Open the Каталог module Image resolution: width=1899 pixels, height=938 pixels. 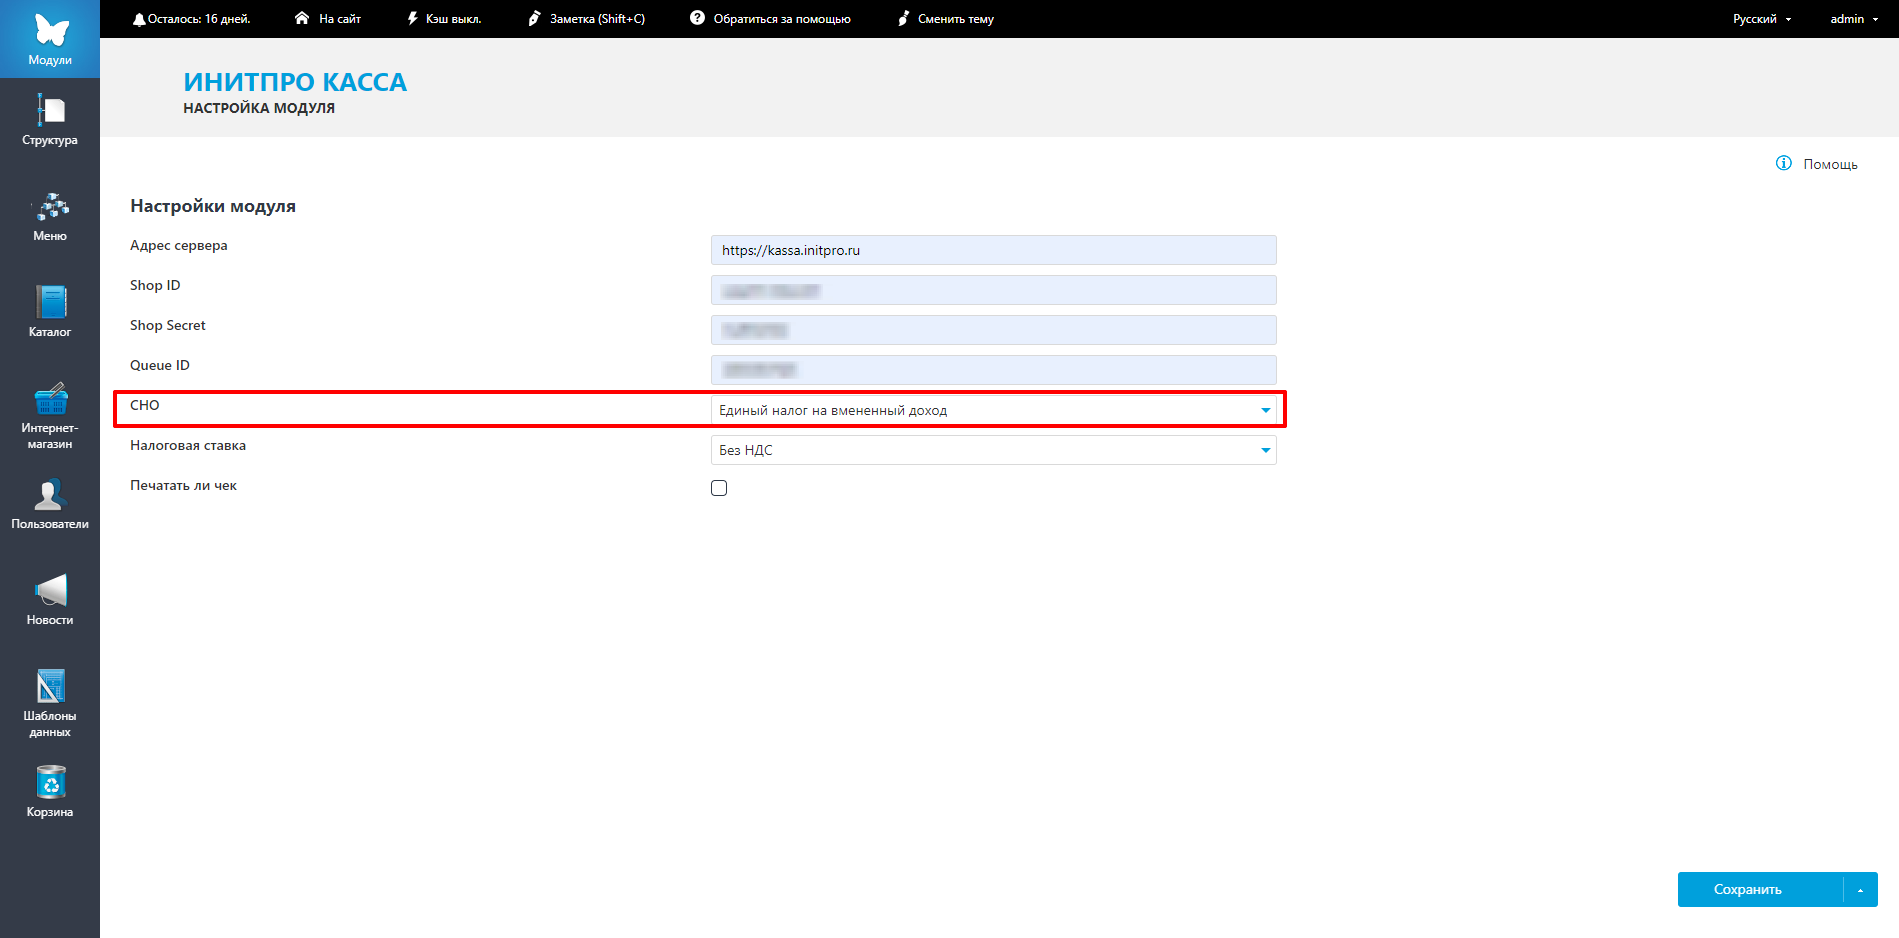[50, 312]
